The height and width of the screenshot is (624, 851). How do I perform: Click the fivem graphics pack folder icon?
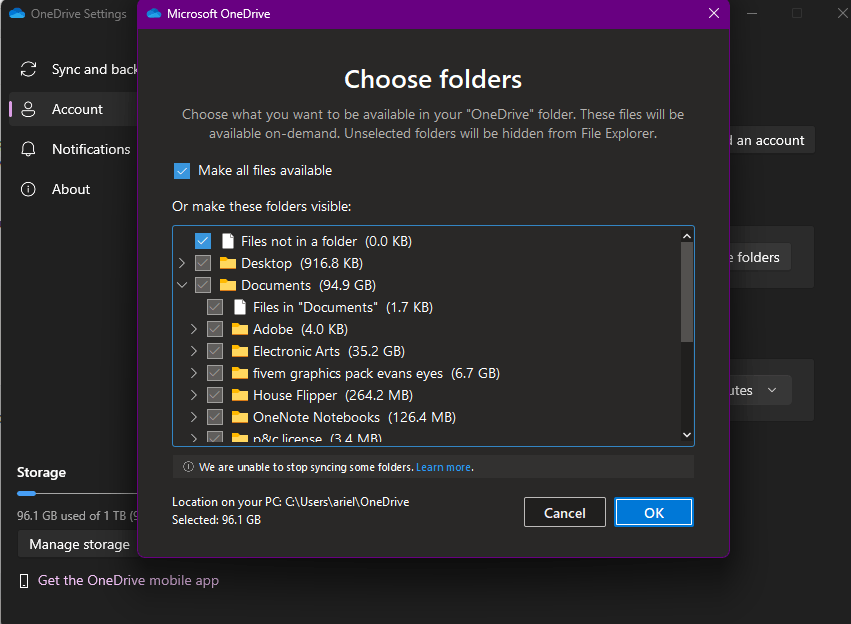click(x=239, y=373)
